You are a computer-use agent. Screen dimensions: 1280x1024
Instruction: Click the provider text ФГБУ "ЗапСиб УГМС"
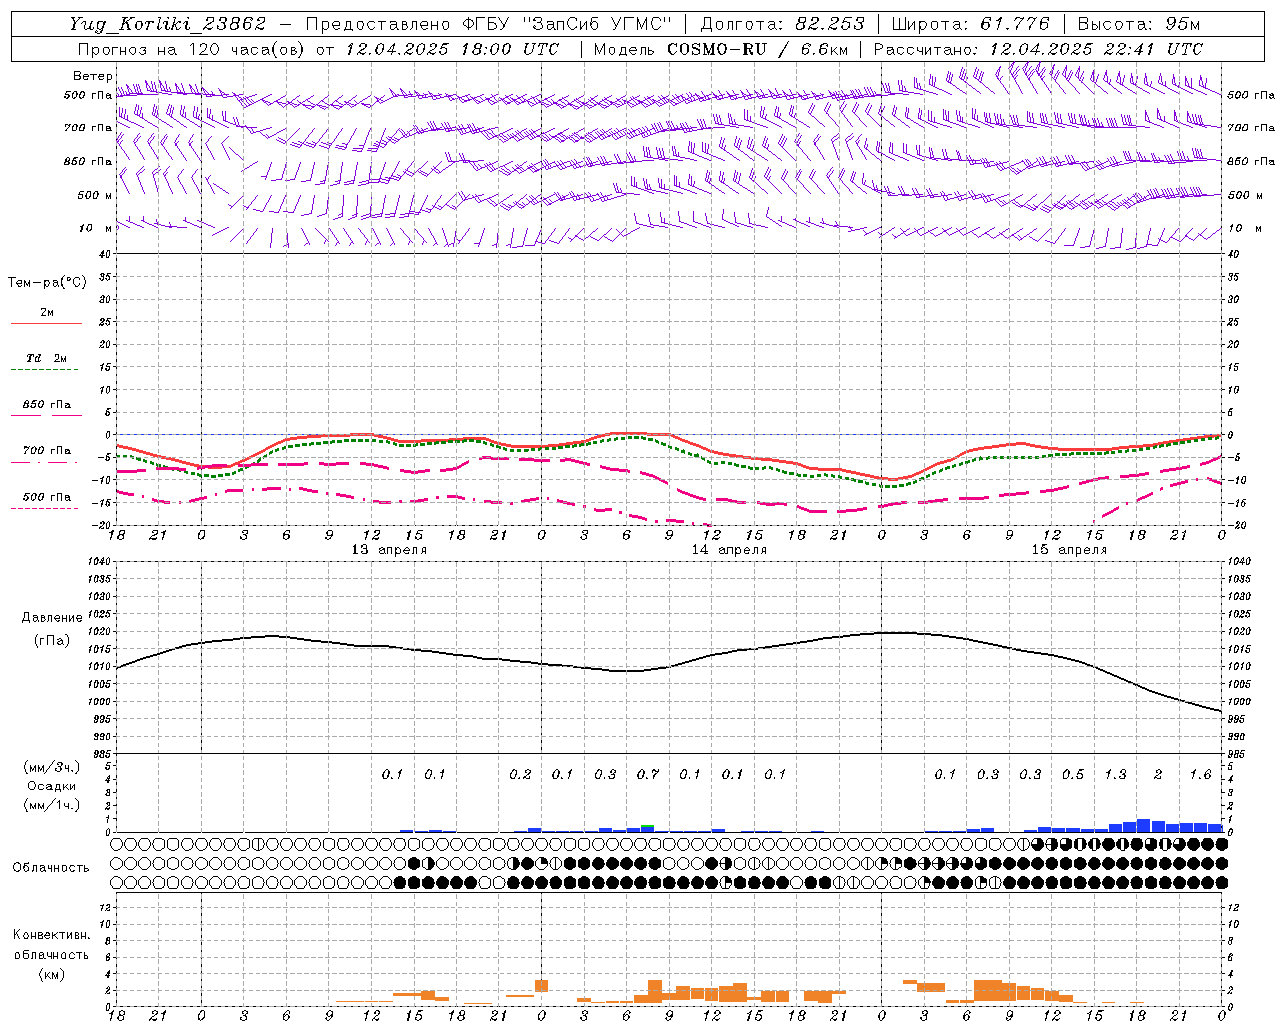(x=567, y=24)
